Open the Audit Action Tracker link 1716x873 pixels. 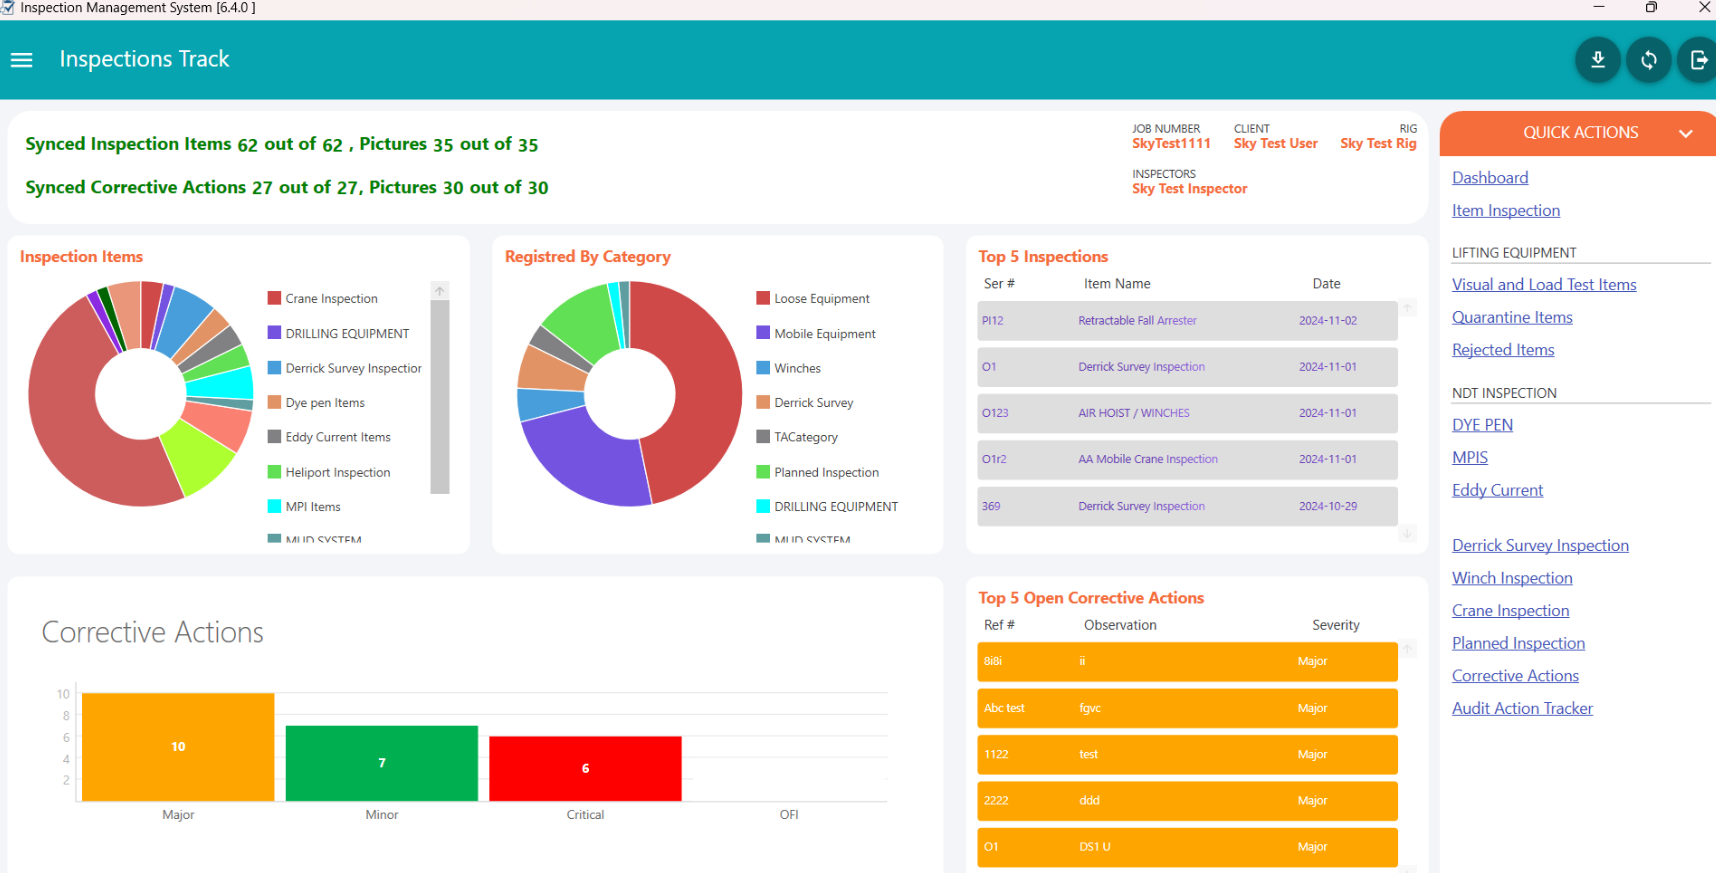[x=1522, y=708]
